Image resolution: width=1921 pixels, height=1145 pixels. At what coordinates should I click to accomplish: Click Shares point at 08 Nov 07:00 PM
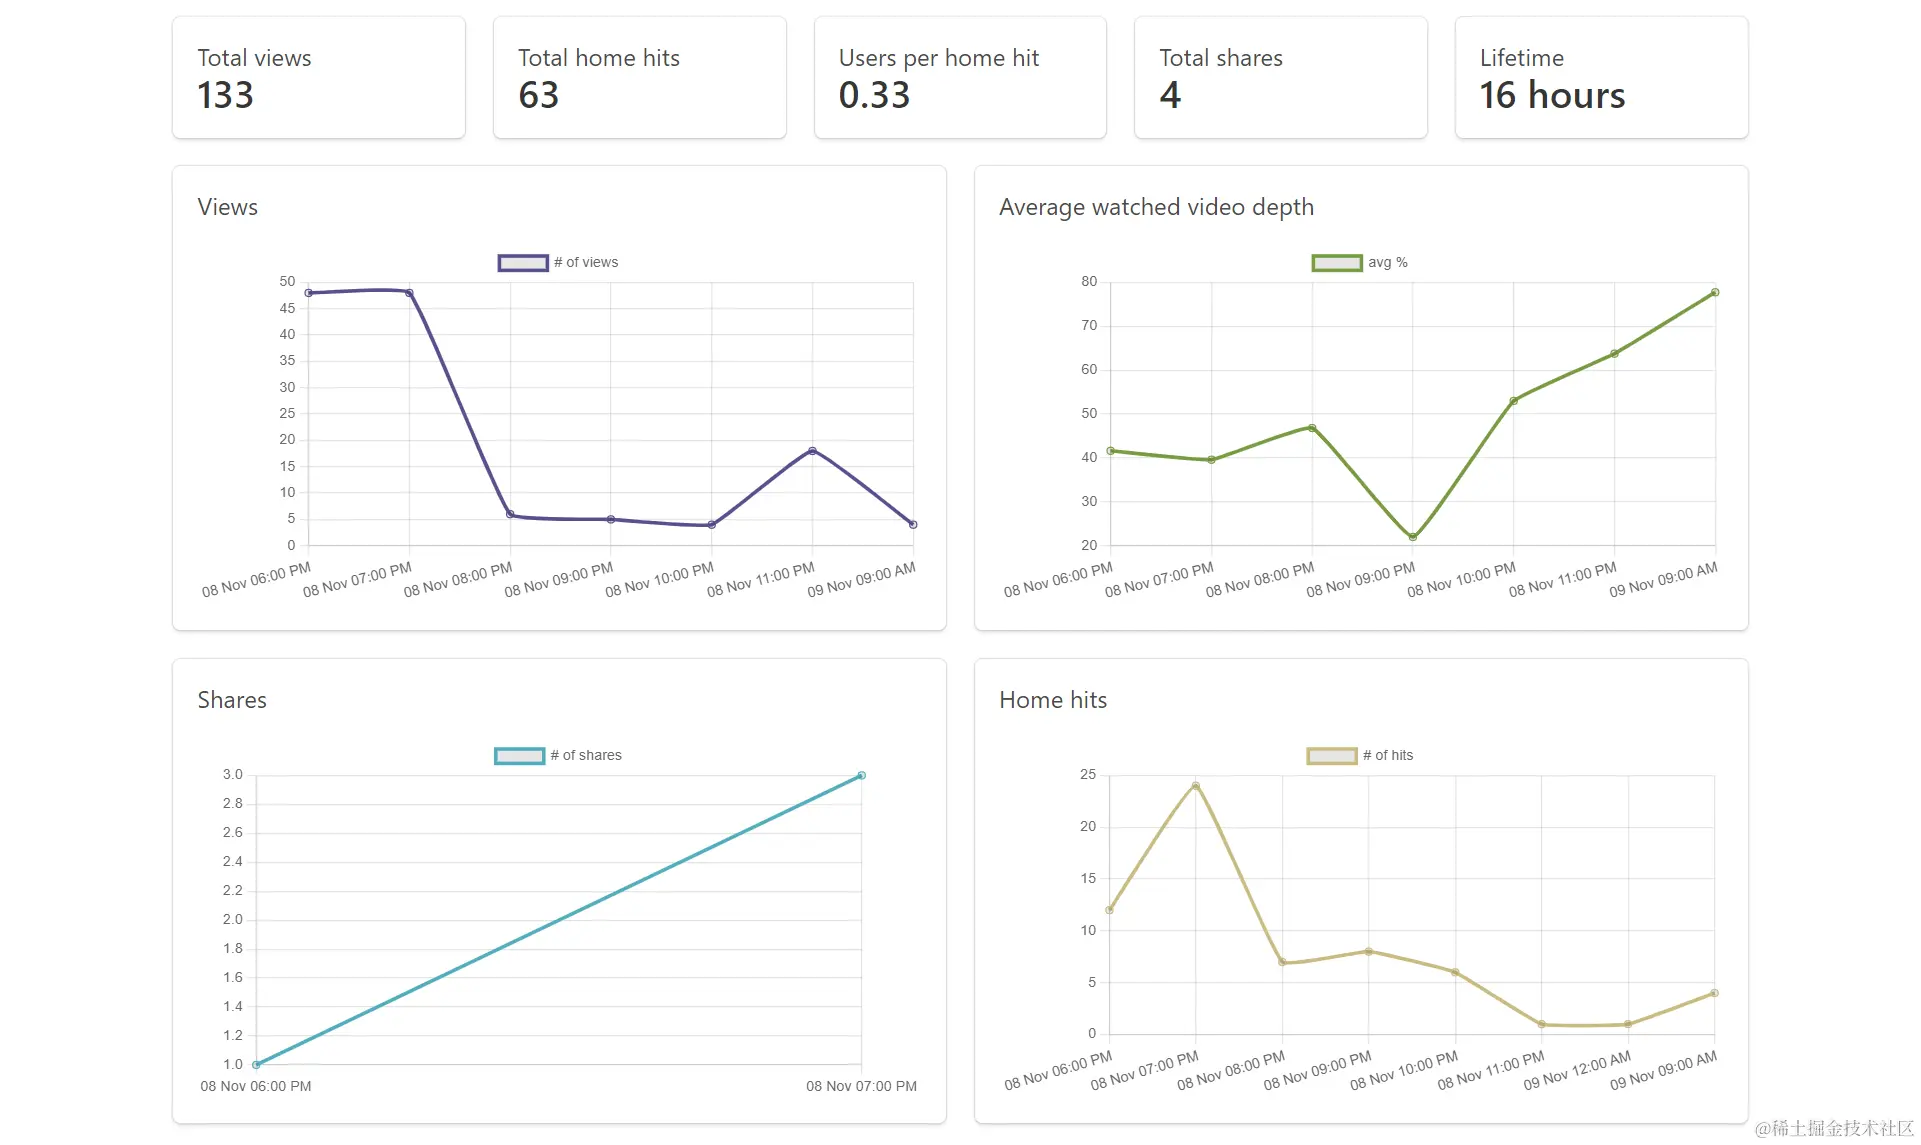pos(861,776)
